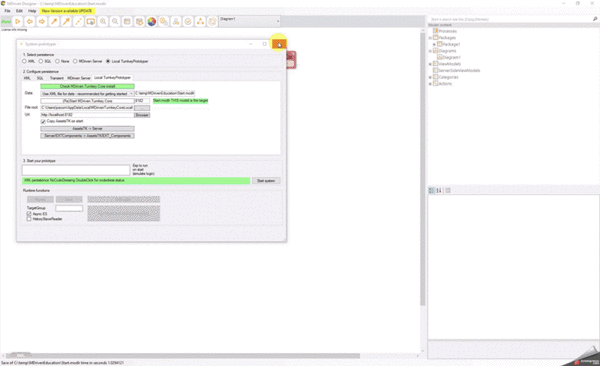Click the orange back arrow icon
600x366 pixels.
point(29,22)
